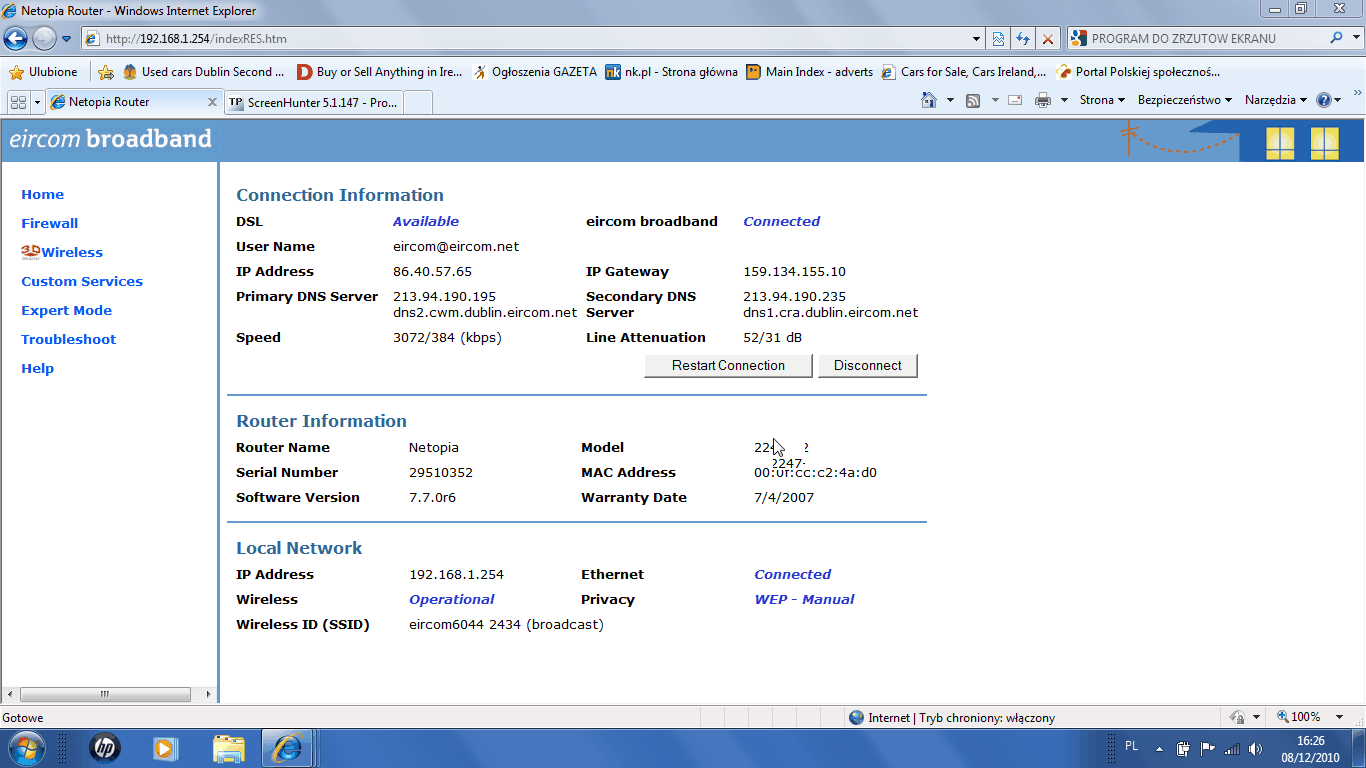Image resolution: width=1366 pixels, height=768 pixels.
Task: Click the Internet Explorer taskbar icon
Action: pos(288,748)
